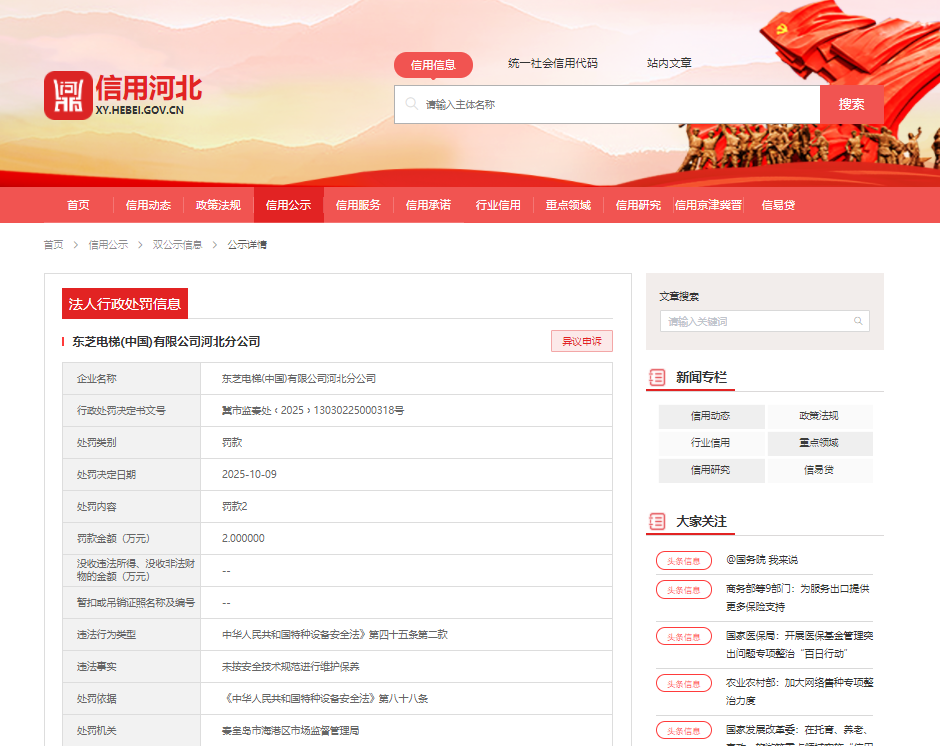Select the 信用信息 search tab
940x746 pixels.
click(x=433, y=65)
